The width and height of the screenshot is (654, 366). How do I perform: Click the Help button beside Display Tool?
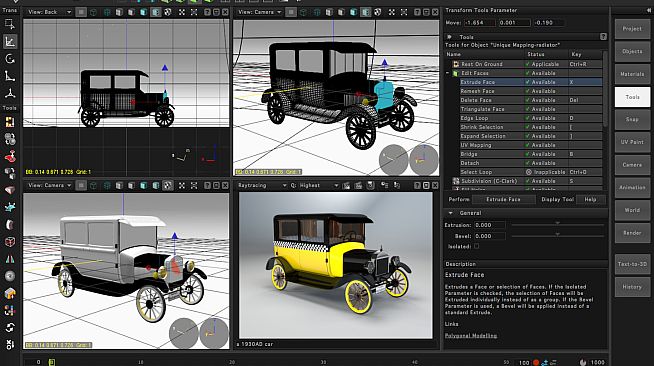click(590, 199)
